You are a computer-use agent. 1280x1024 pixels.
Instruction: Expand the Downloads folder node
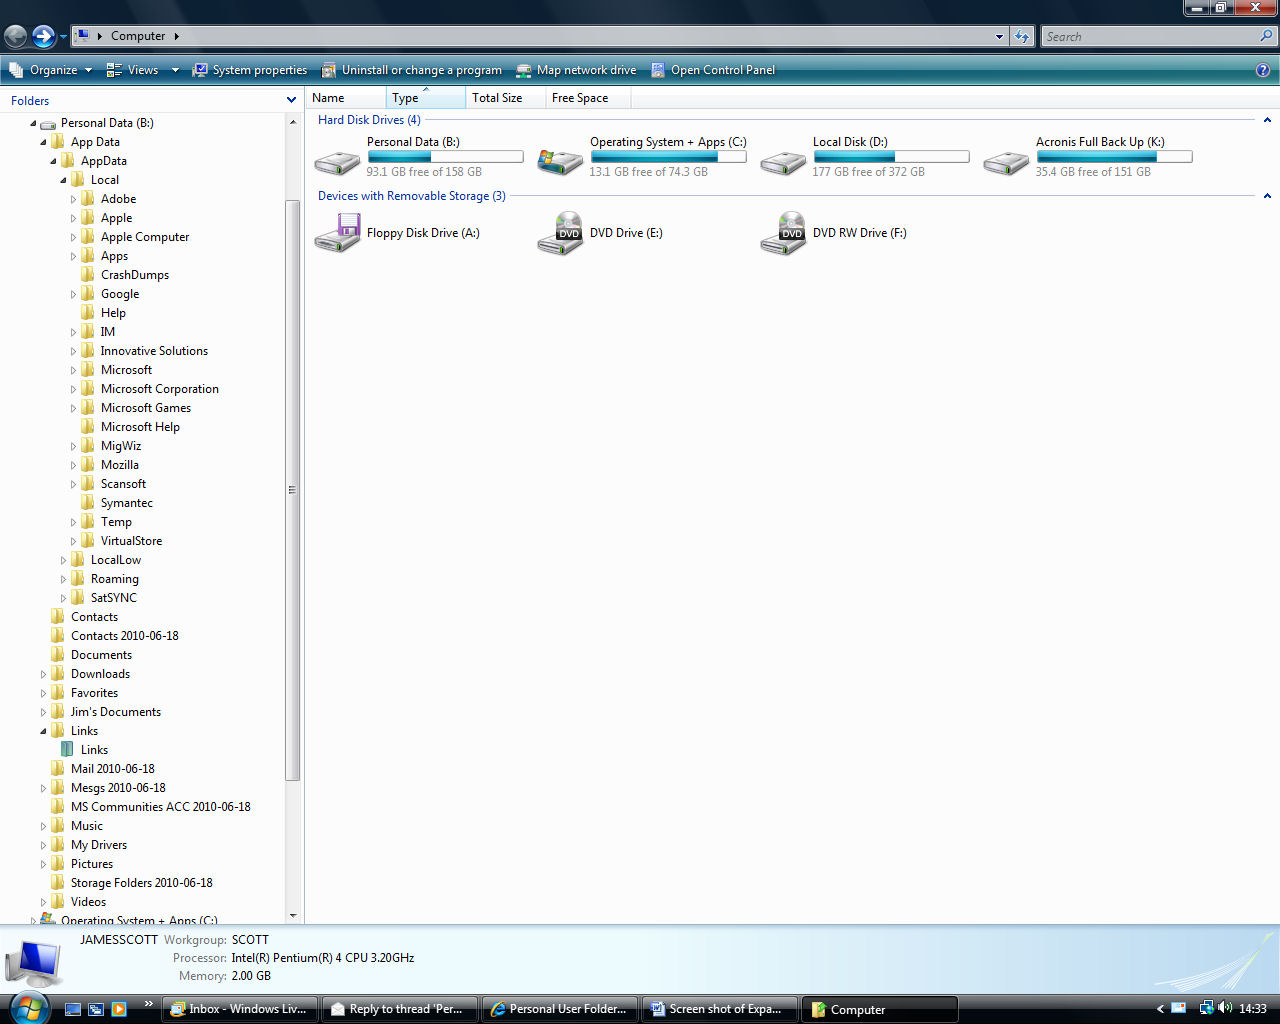click(43, 674)
